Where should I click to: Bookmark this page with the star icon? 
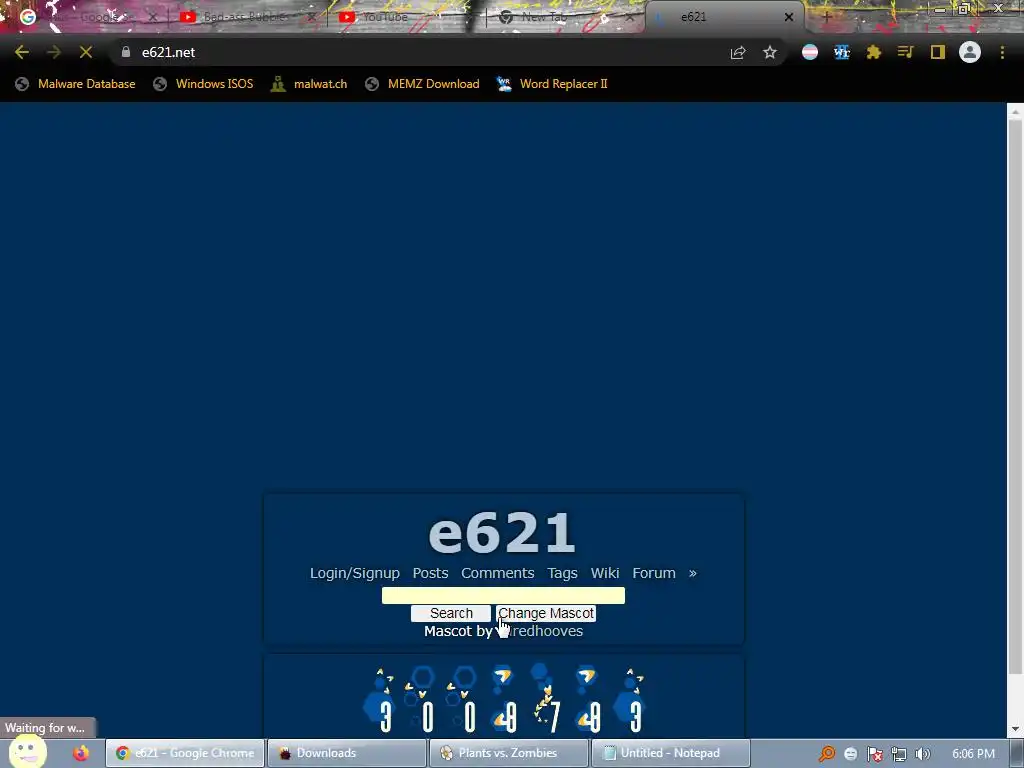tap(770, 52)
